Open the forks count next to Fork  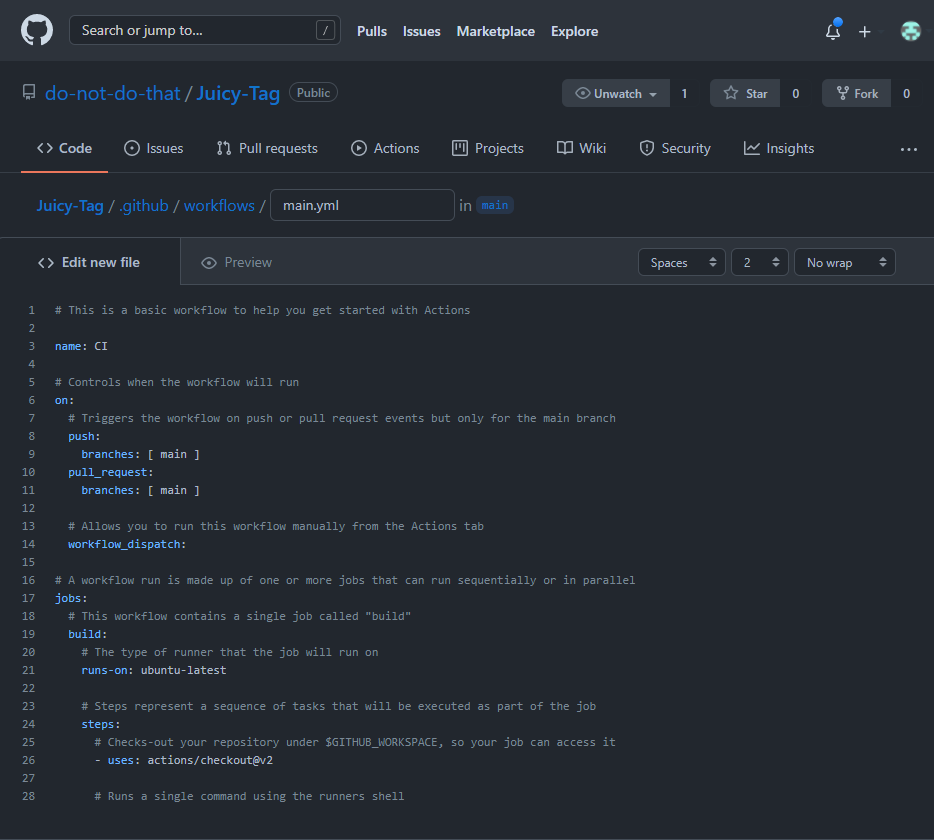(906, 94)
